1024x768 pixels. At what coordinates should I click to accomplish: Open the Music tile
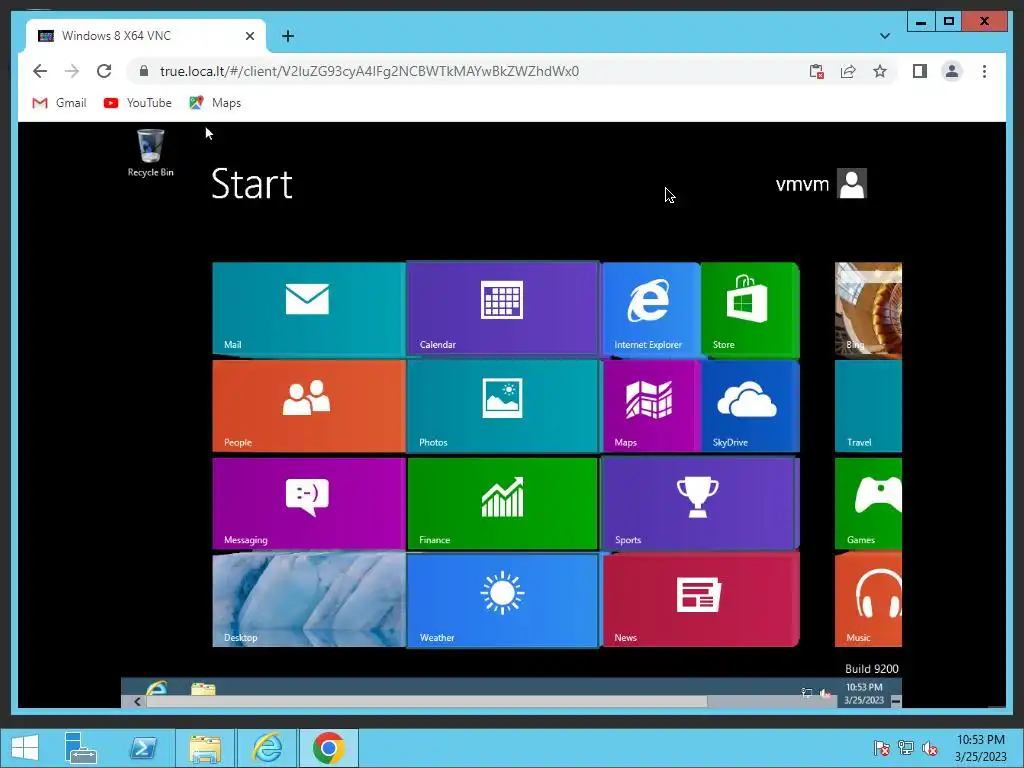coord(868,601)
